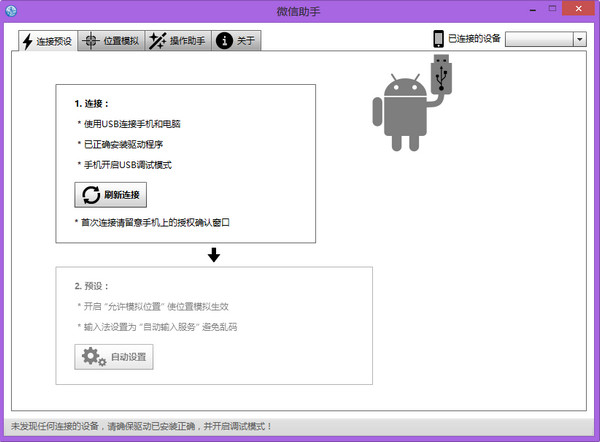Image resolution: width=600 pixels, height=442 pixels.
Task: Open the 位置模拟 tab
Action: [x=111, y=41]
